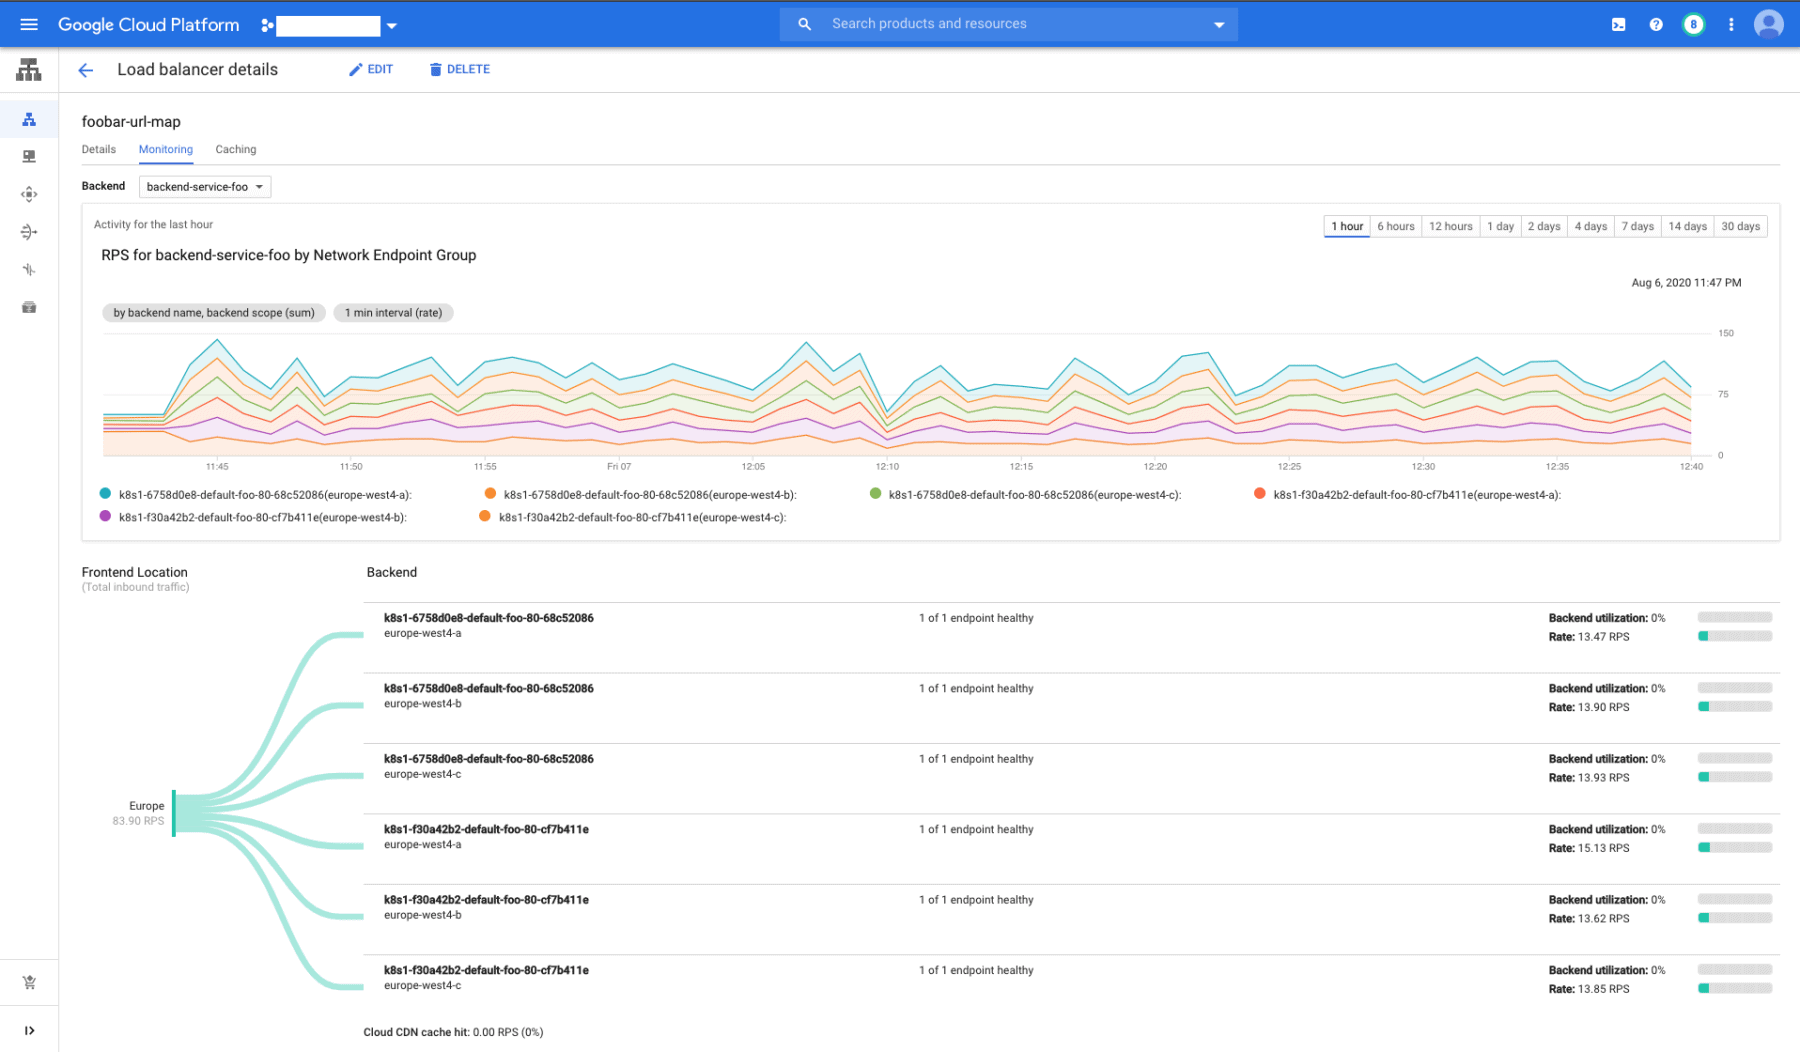Click the DELETE button

point(459,69)
